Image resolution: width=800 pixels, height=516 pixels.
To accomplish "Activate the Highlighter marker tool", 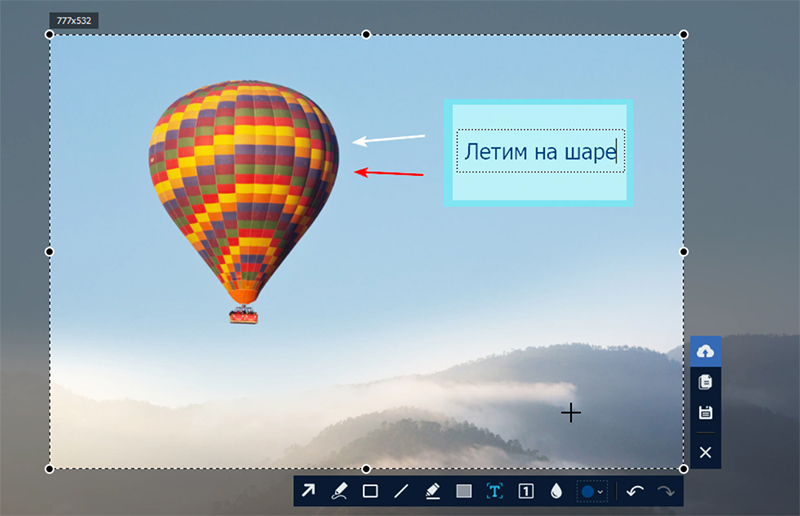I will pyautogui.click(x=432, y=491).
